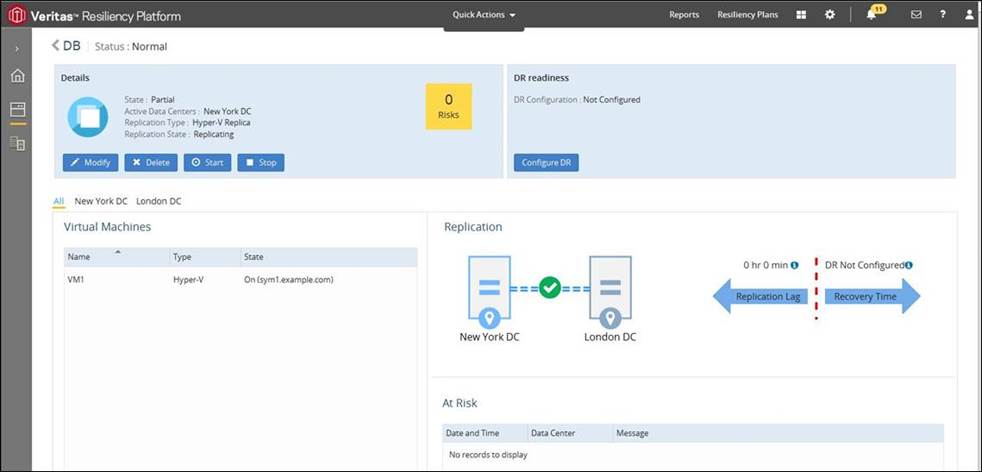Click the back arrow next to DB
This screenshot has width=982, height=472.
click(56, 46)
